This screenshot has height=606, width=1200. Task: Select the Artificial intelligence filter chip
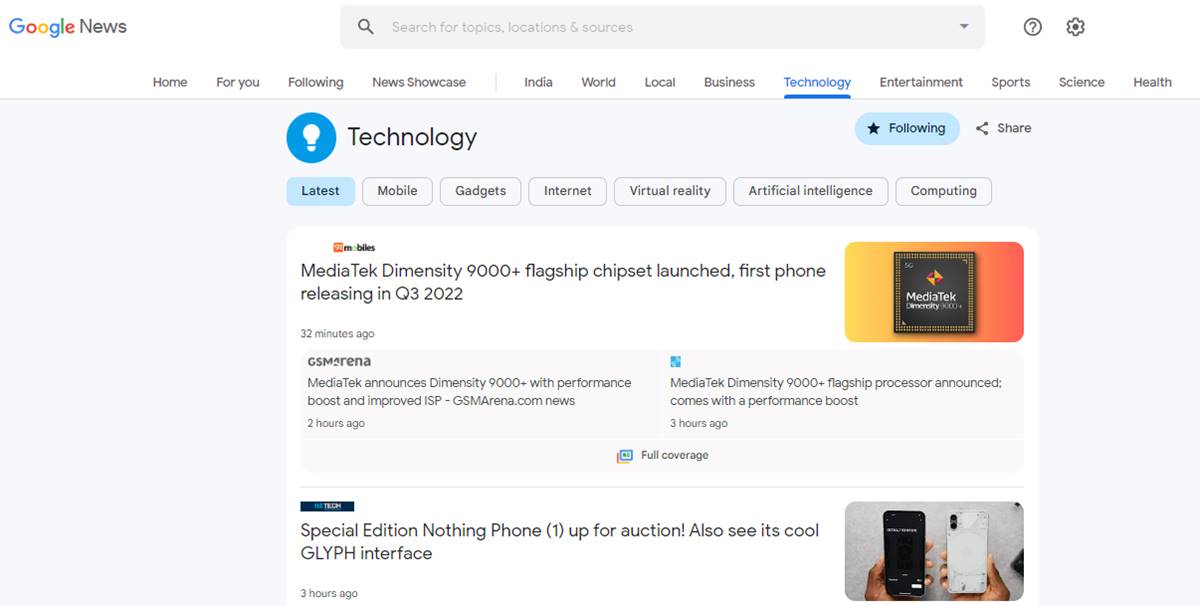(x=810, y=191)
